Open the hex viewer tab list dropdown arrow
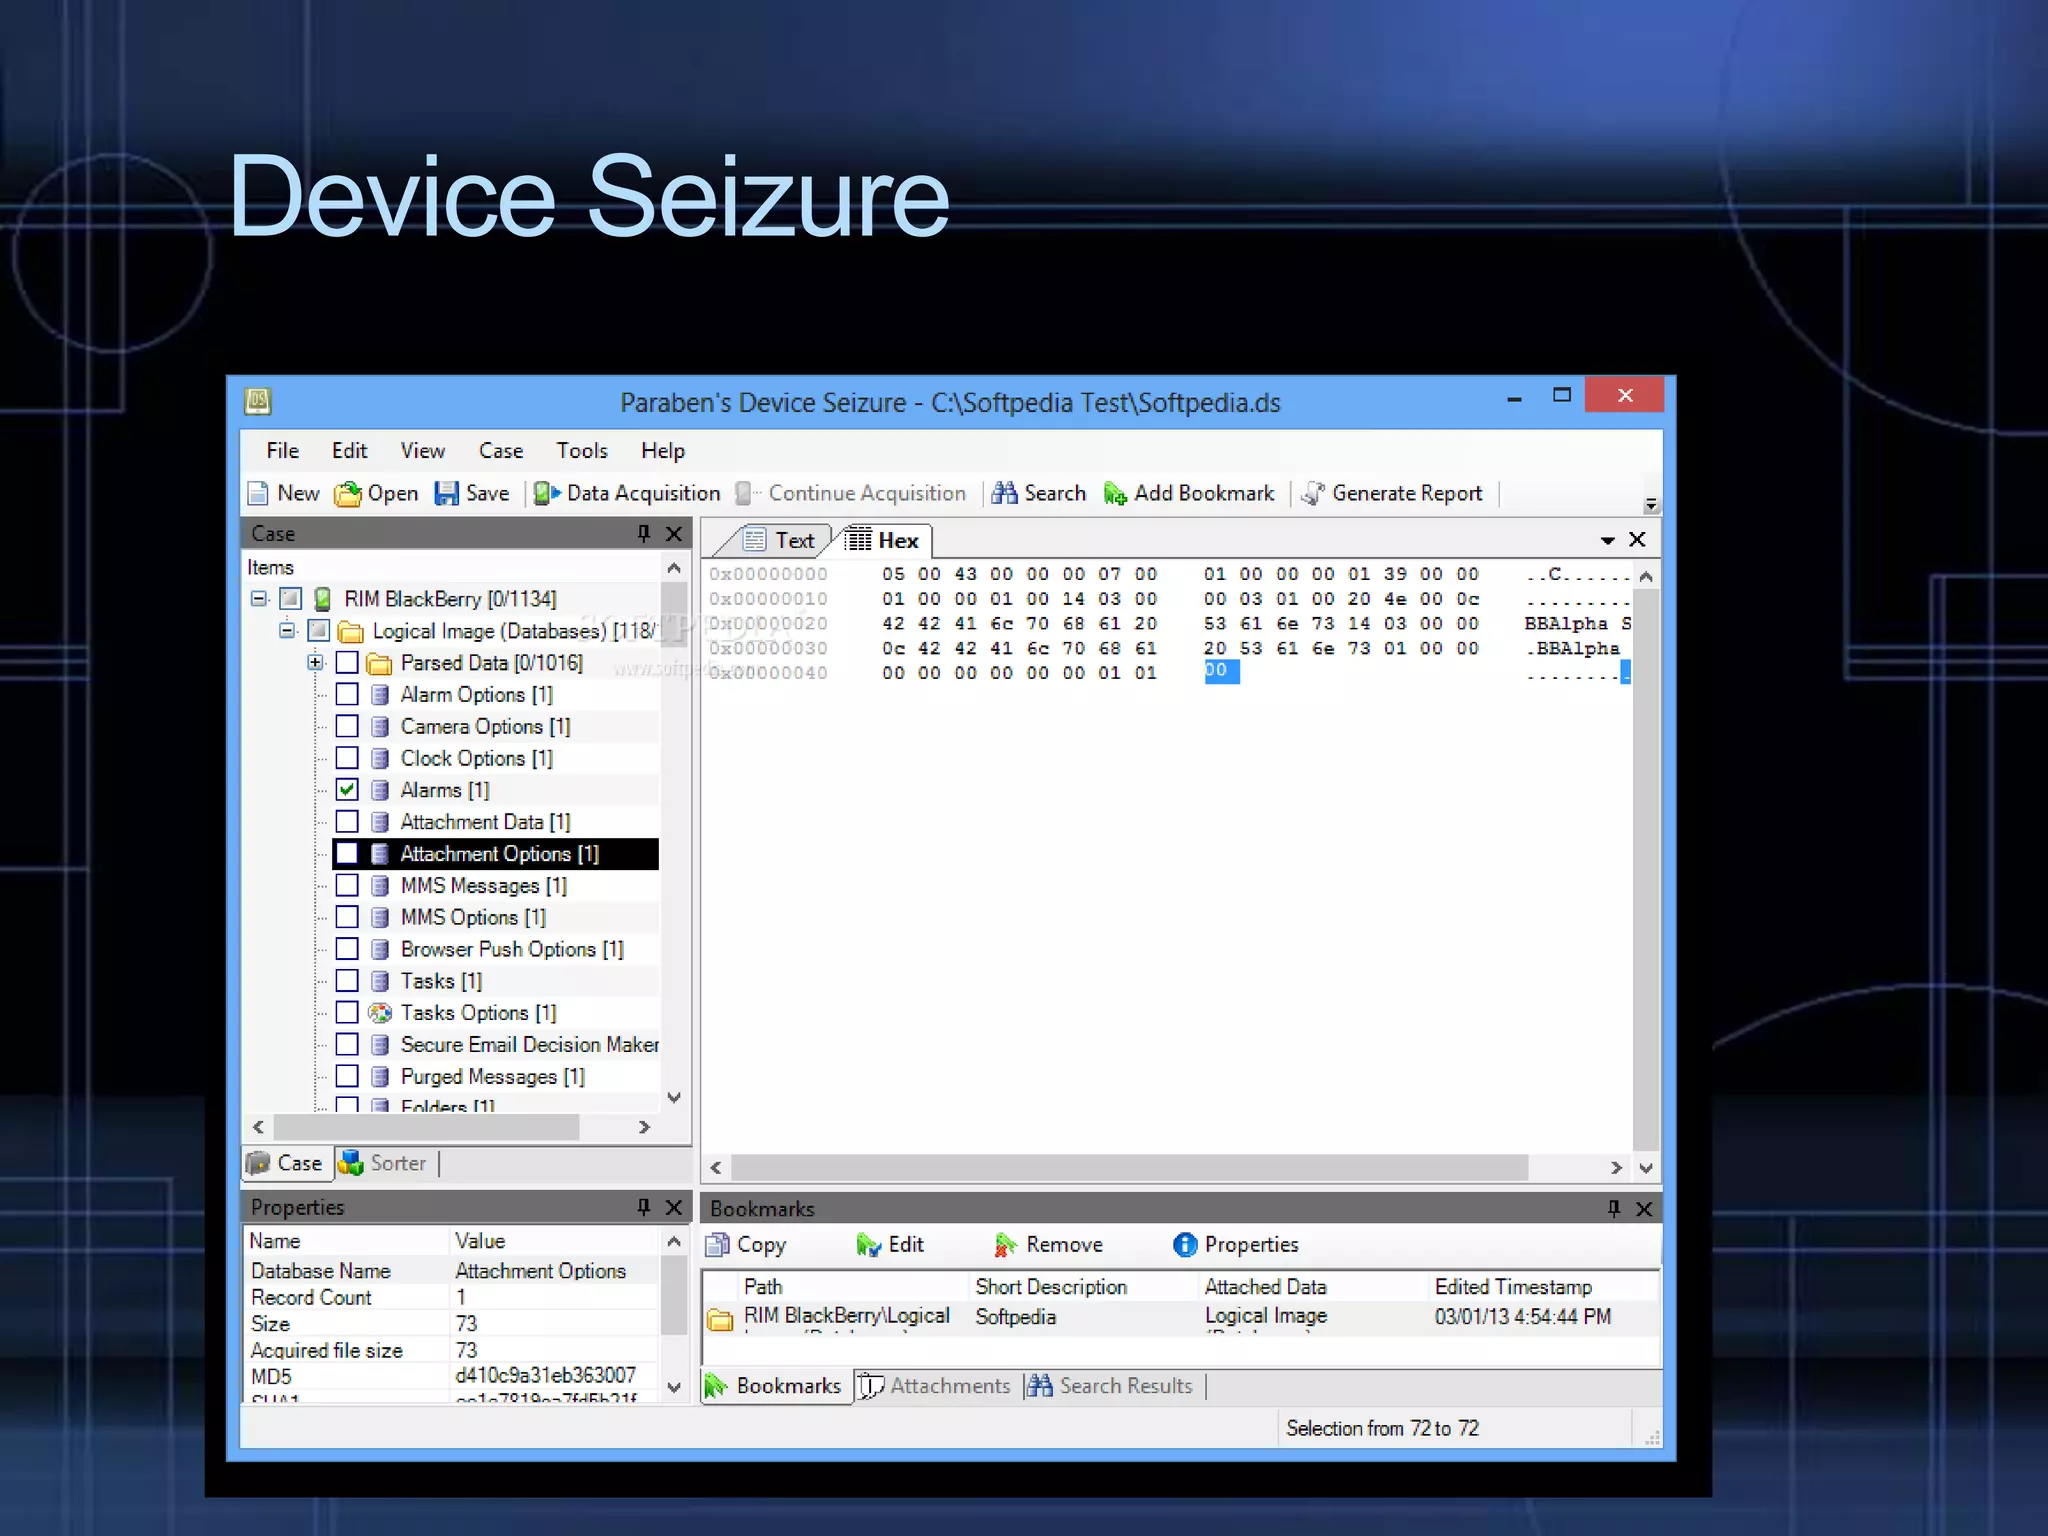 (1607, 540)
